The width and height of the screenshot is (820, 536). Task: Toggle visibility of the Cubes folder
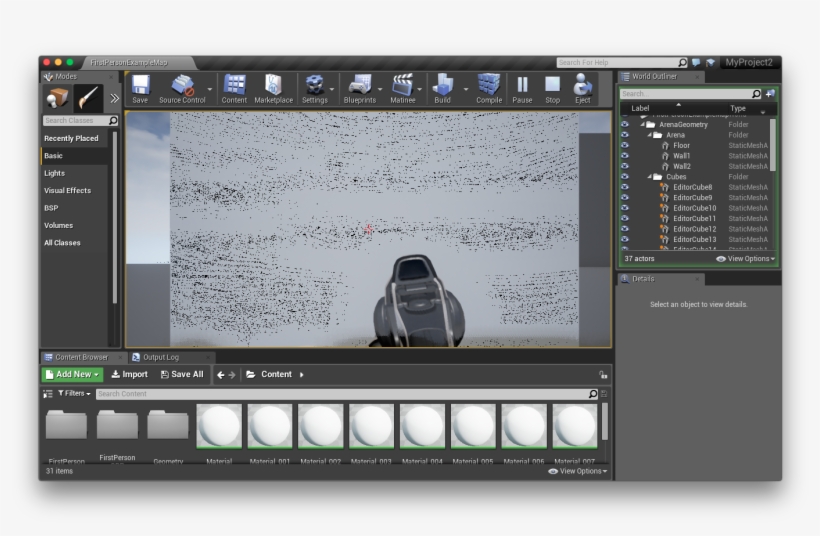click(624, 177)
